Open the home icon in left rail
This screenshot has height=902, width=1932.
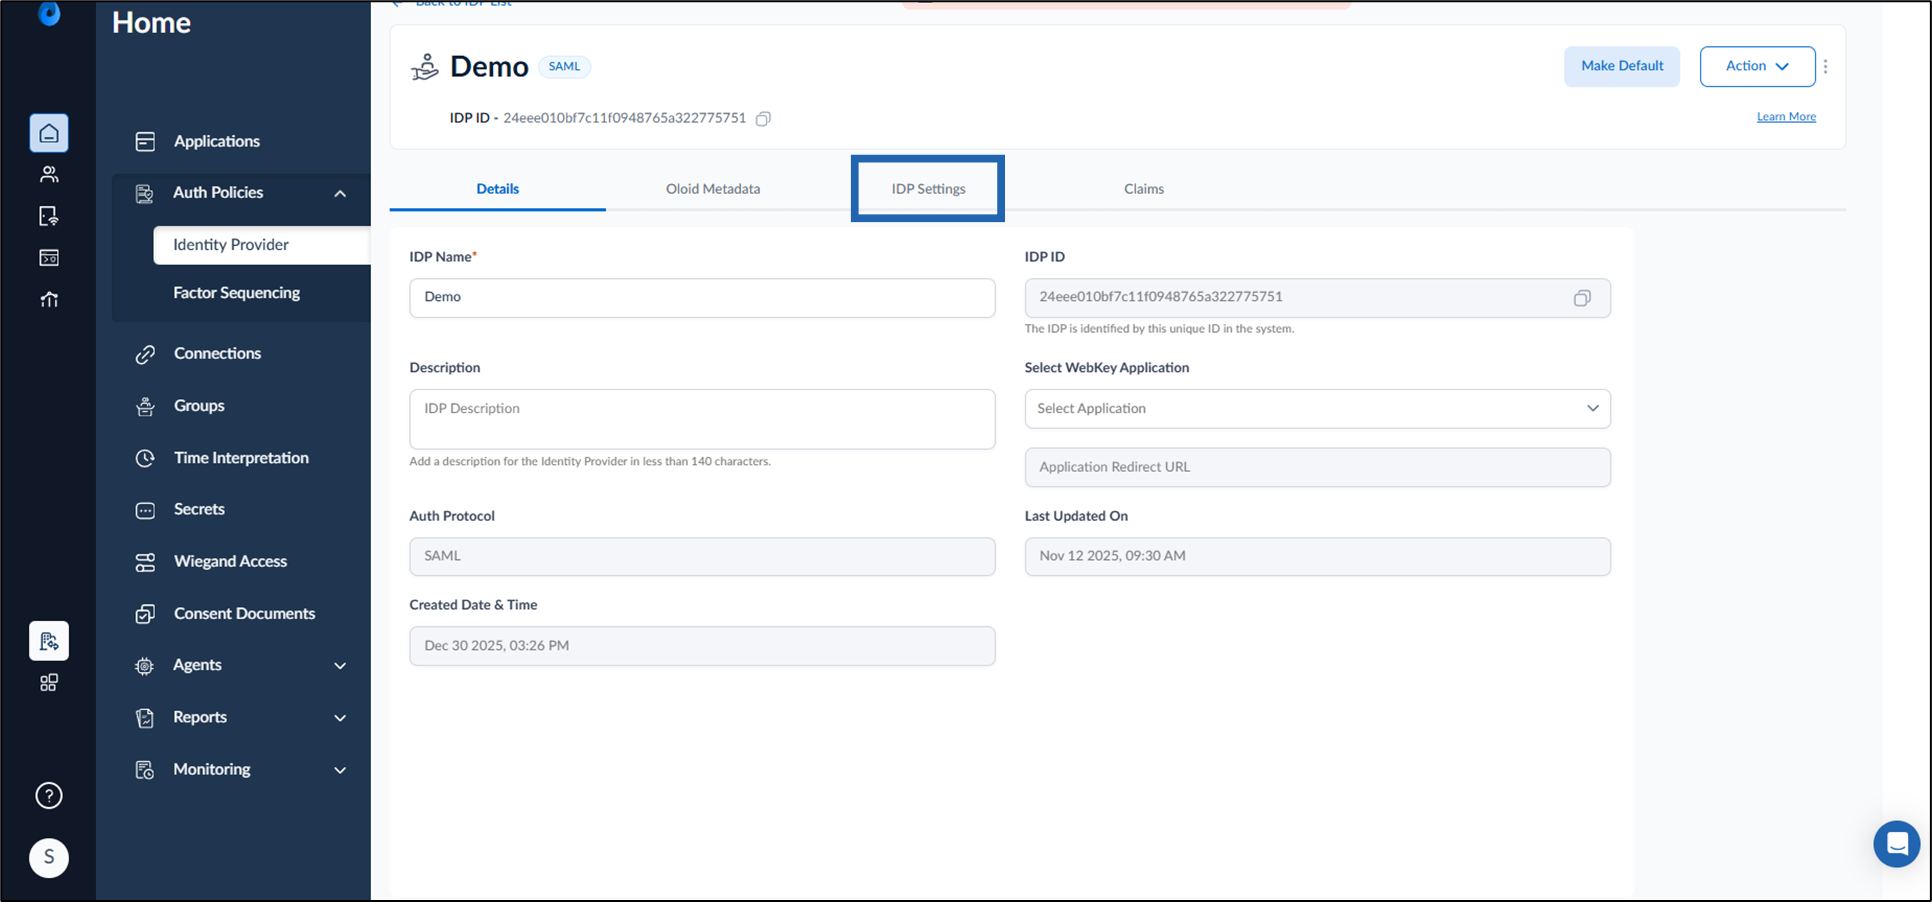click(49, 133)
